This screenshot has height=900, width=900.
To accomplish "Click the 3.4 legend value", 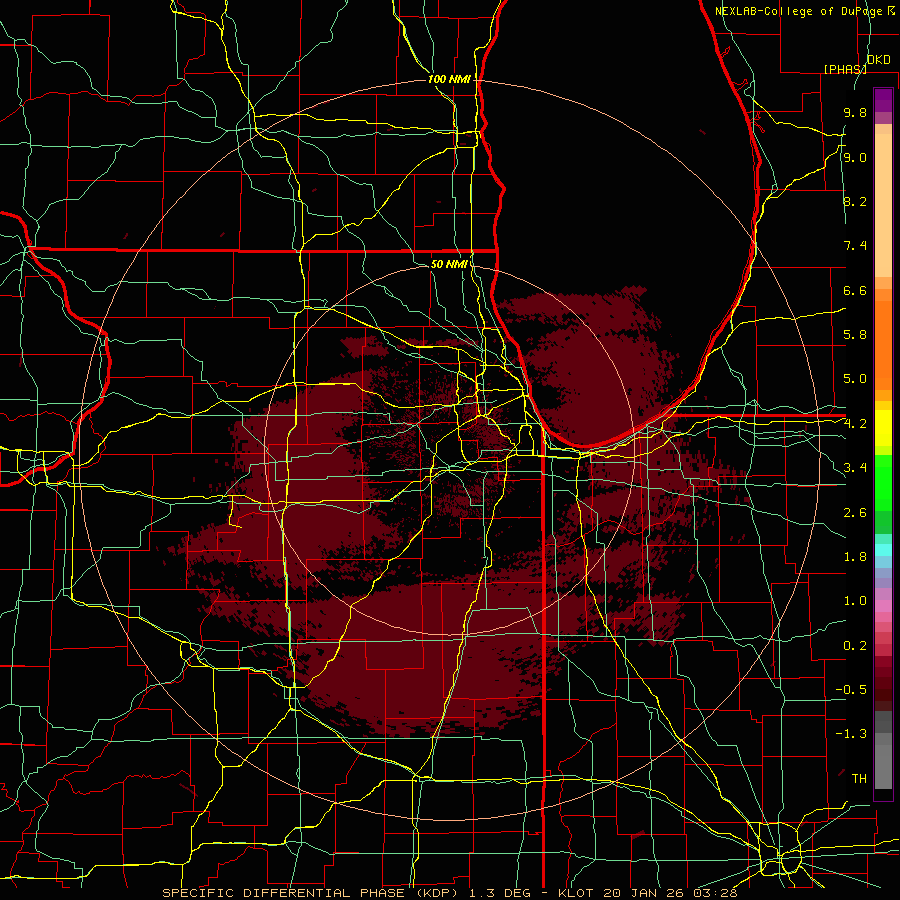I will pos(855,468).
